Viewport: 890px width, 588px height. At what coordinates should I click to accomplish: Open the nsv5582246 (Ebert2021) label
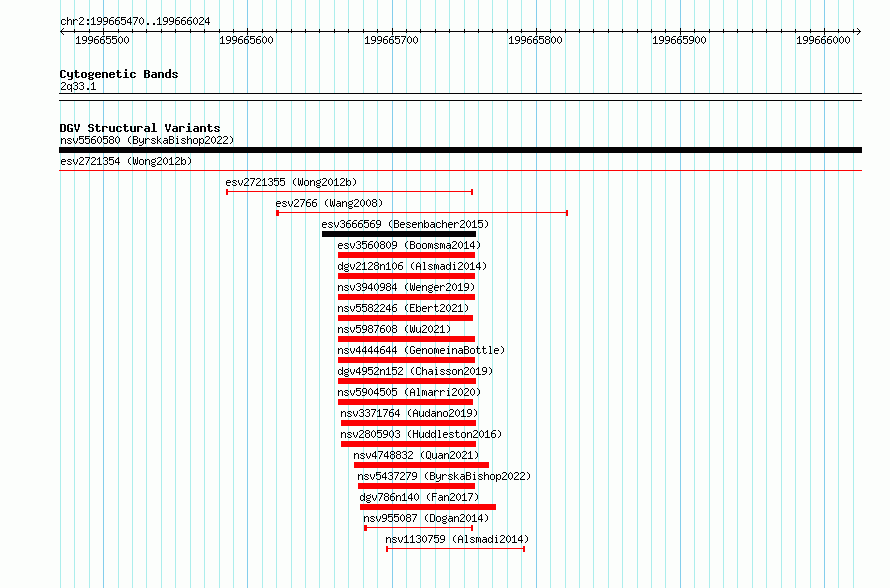404,308
